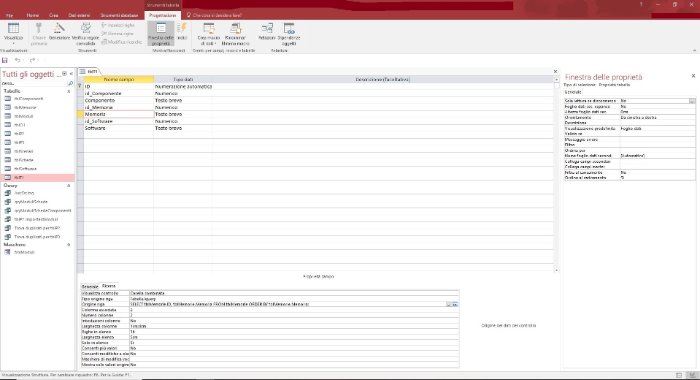
Task: Click Memoria's 'Testo breve' data type
Action: [183, 114]
